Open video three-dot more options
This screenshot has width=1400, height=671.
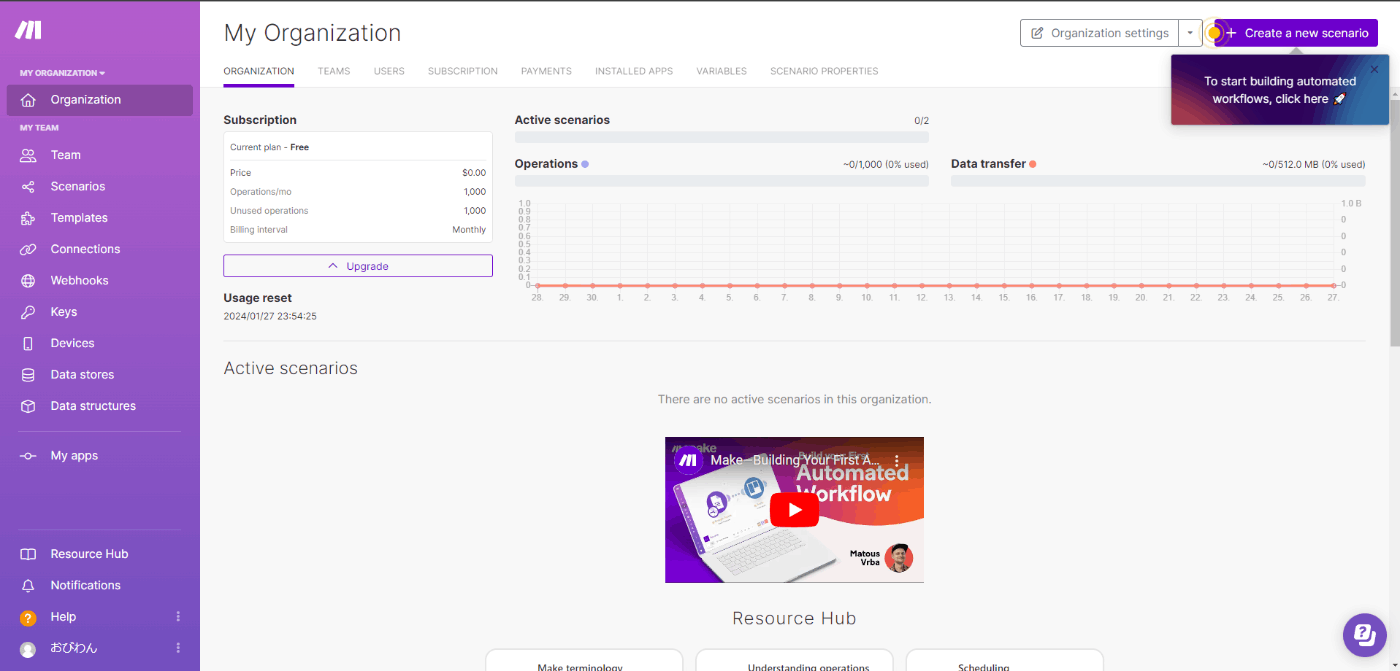tap(897, 460)
